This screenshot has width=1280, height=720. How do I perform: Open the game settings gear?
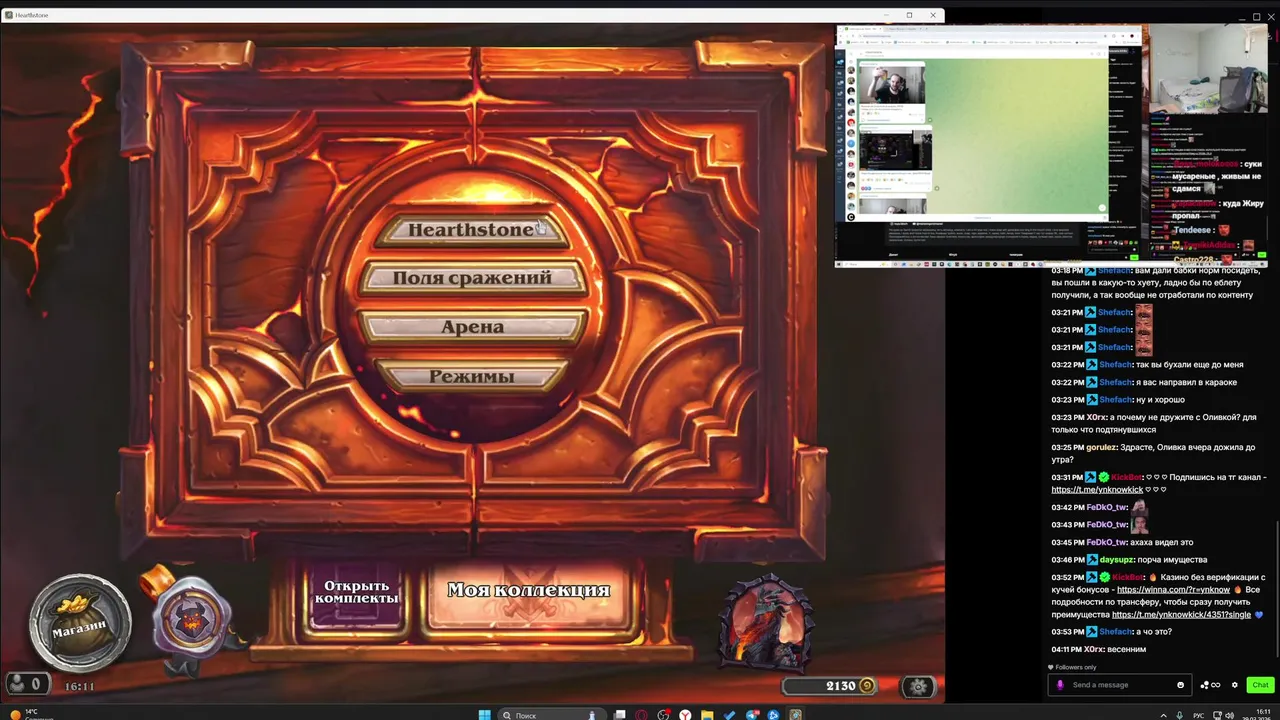918,686
